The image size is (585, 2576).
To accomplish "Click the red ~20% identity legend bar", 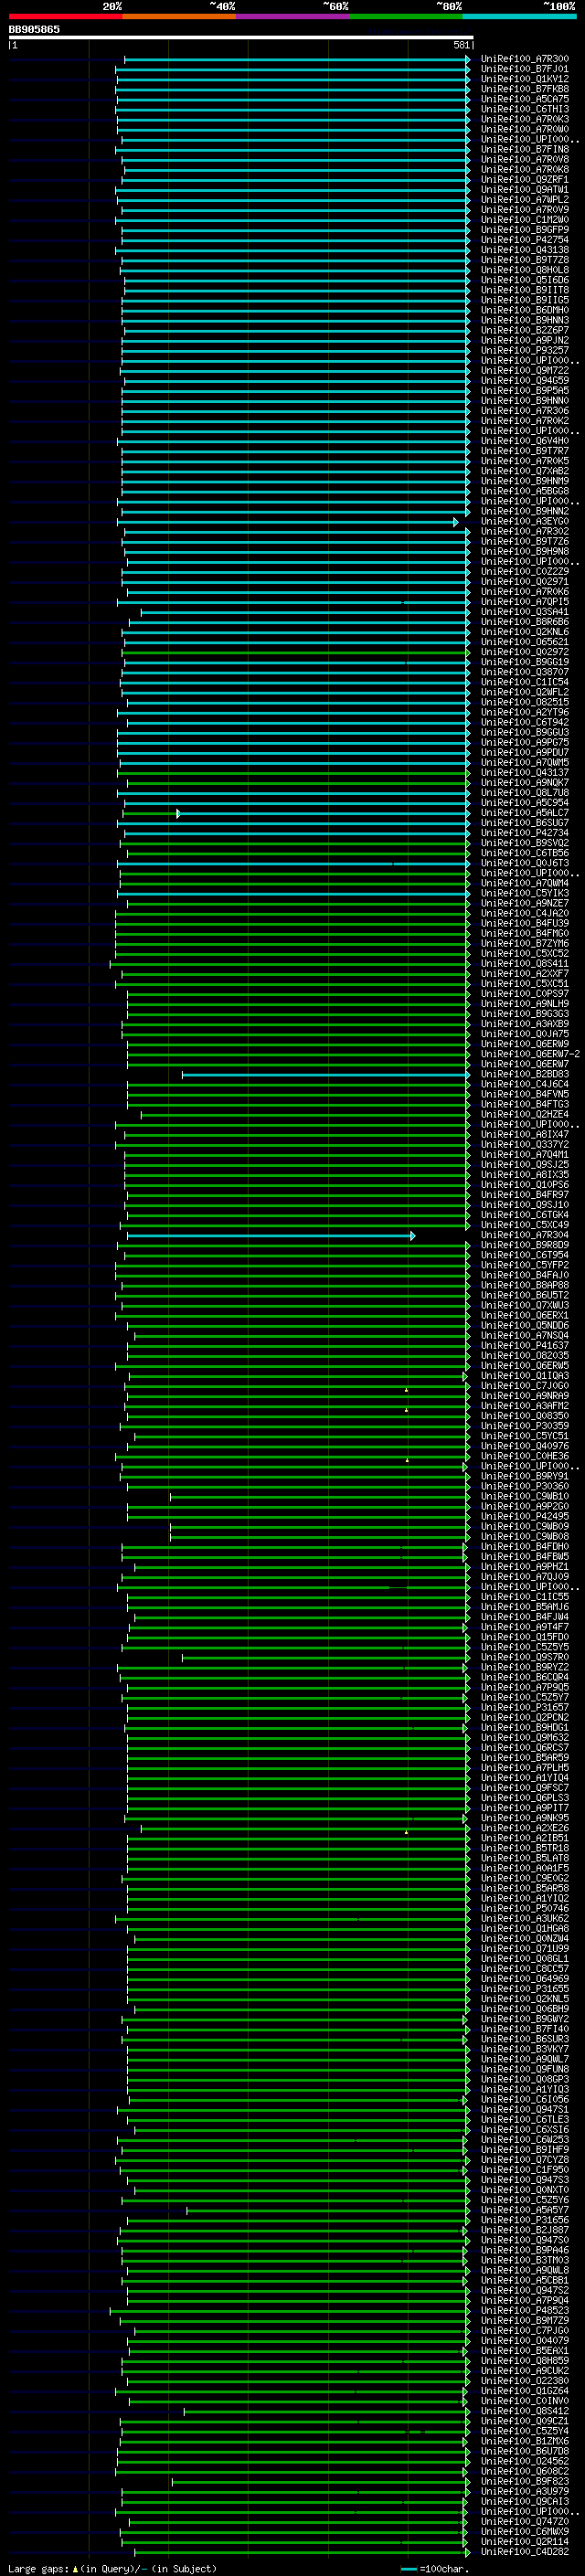I will tap(65, 16).
